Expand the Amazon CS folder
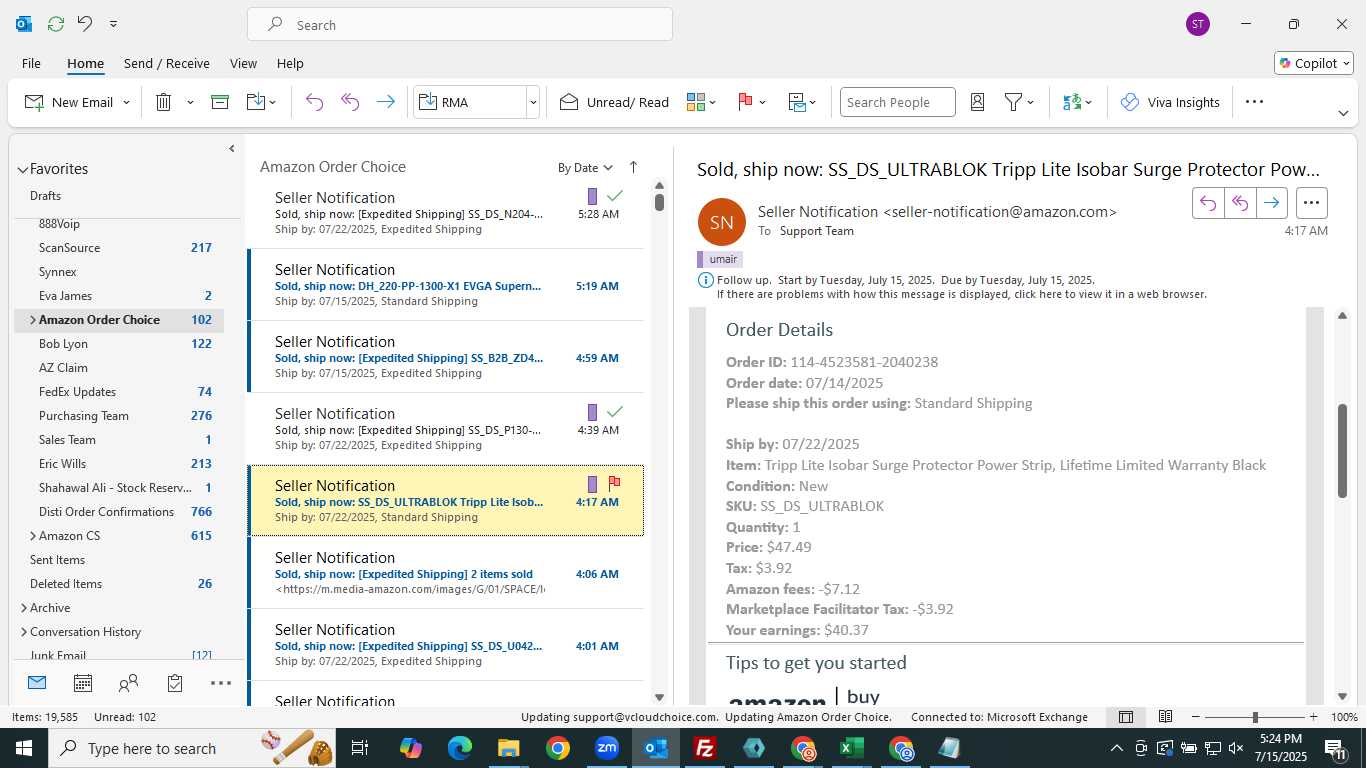The height and width of the screenshot is (768, 1366). pyautogui.click(x=33, y=536)
